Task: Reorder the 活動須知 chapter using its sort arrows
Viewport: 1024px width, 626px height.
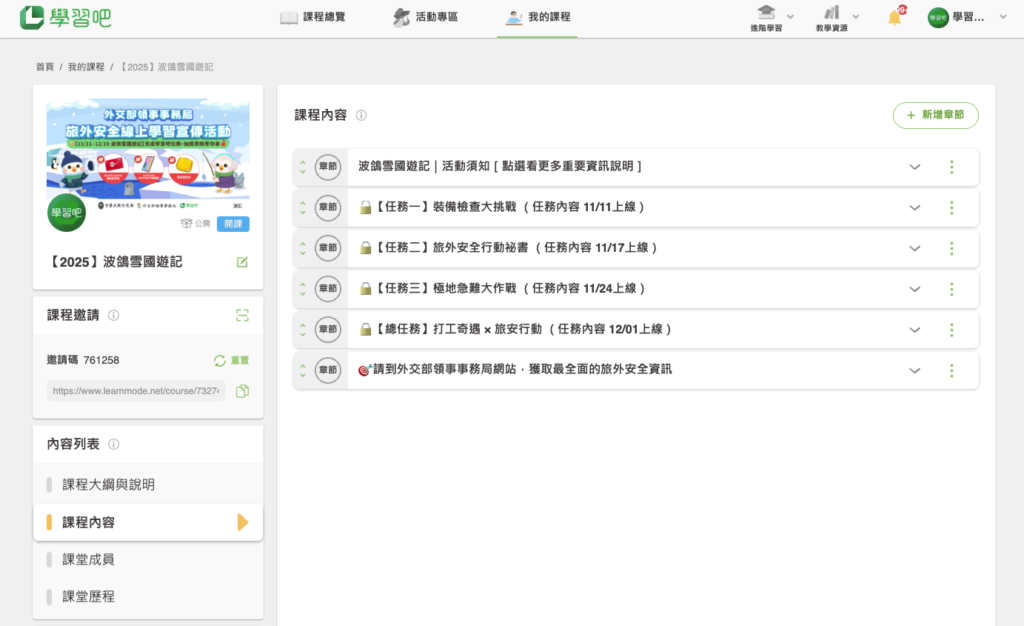Action: (x=301, y=167)
